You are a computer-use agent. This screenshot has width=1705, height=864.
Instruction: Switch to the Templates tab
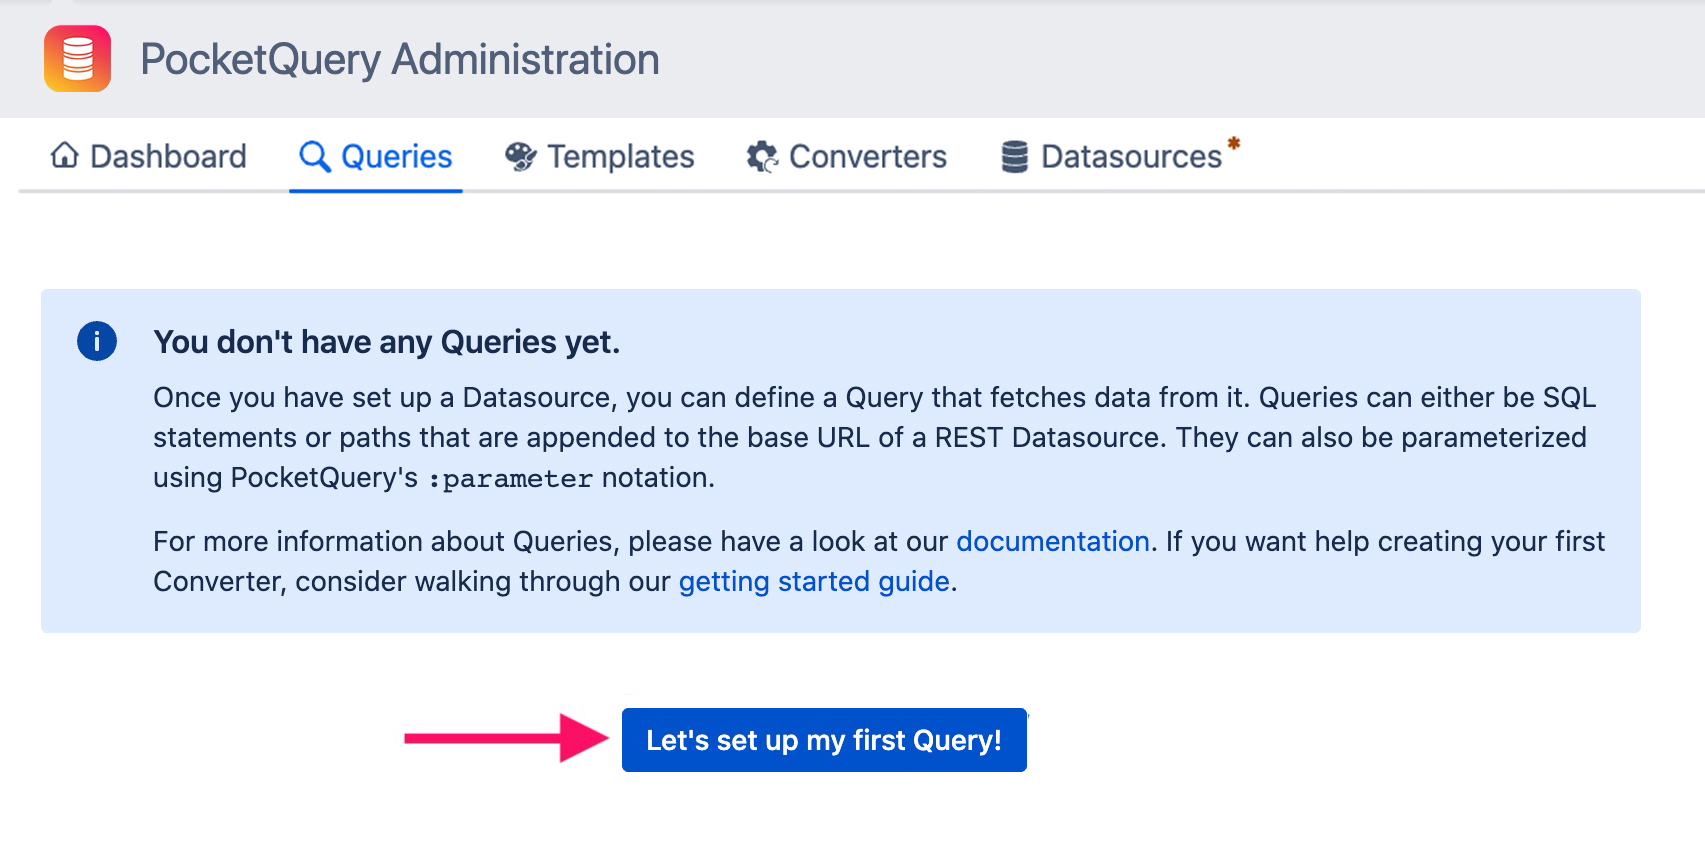tap(599, 156)
